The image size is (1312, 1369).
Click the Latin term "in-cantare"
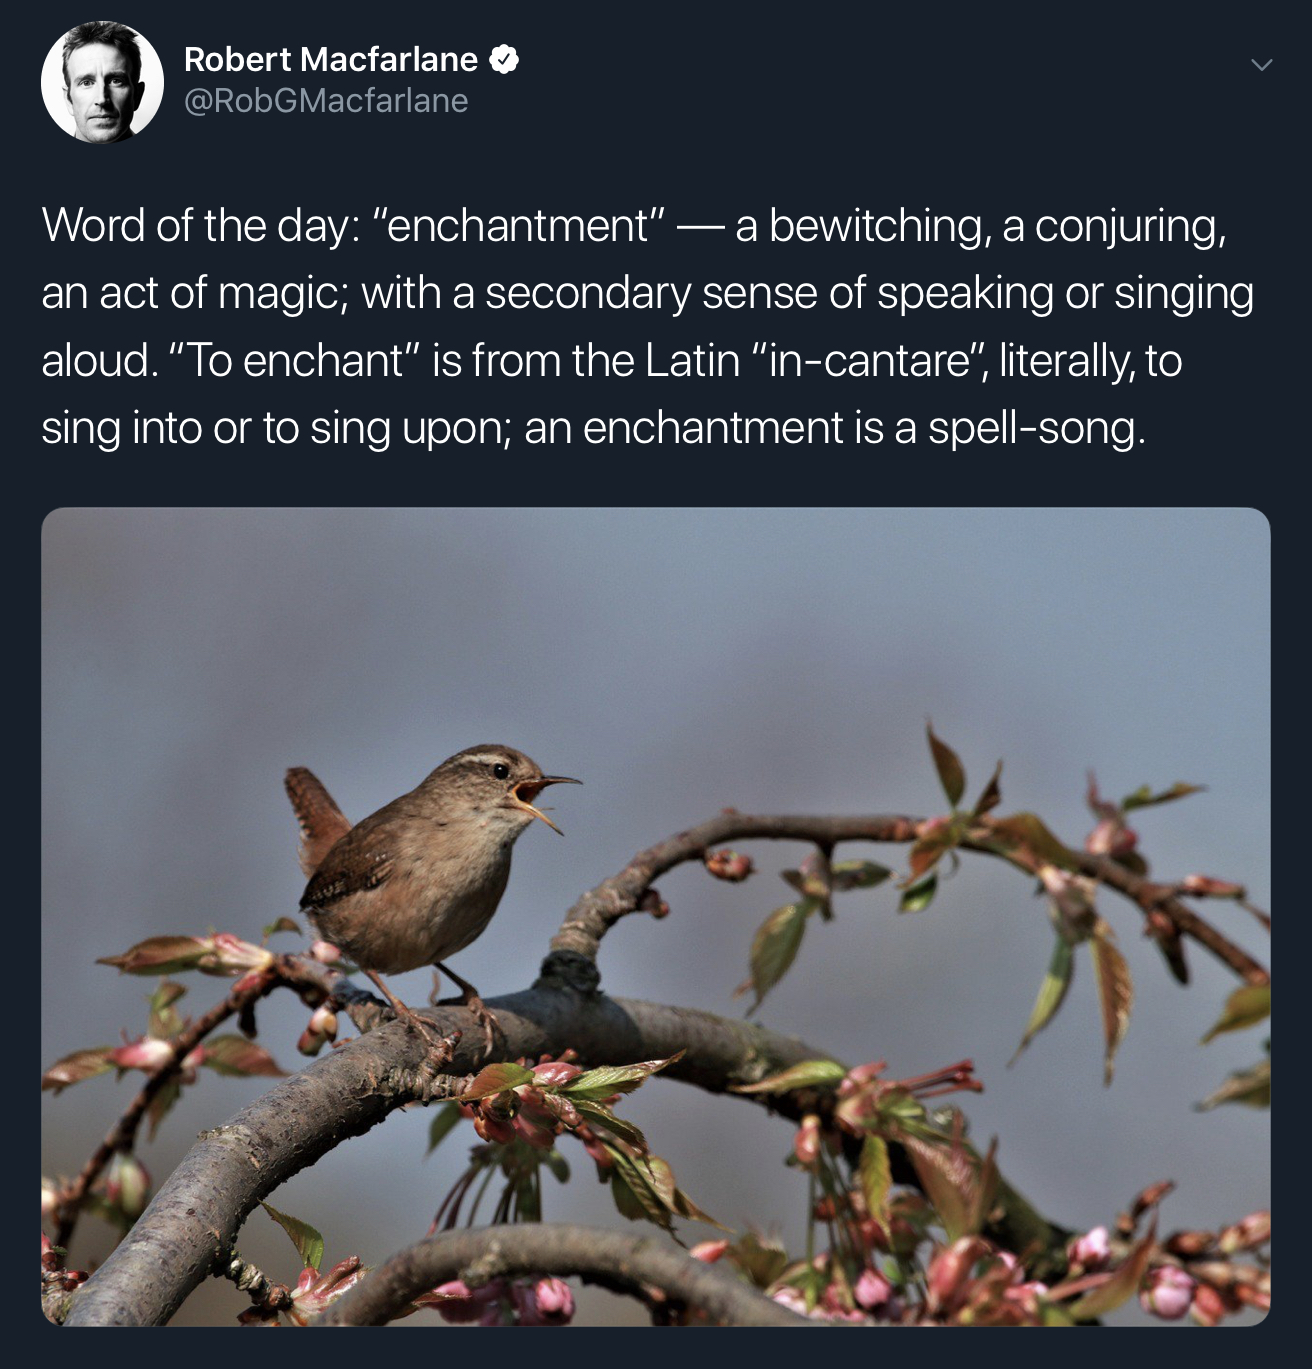pyautogui.click(x=866, y=361)
